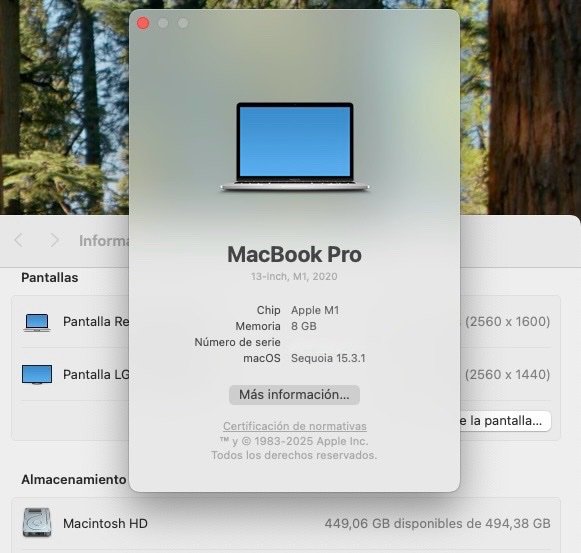Go back in System Settings window
Viewport: 581px width, 553px height.
(x=19, y=240)
